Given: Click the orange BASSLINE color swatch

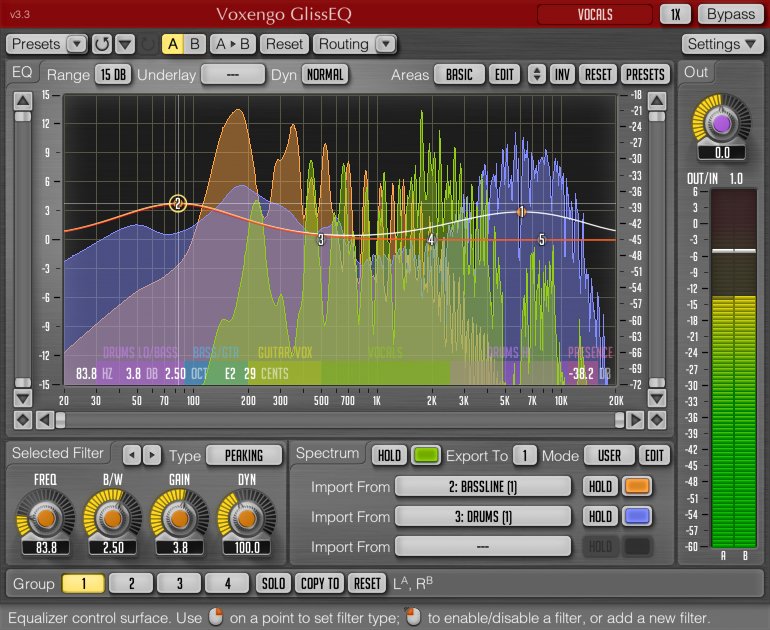Looking at the screenshot, I should pos(637,487).
